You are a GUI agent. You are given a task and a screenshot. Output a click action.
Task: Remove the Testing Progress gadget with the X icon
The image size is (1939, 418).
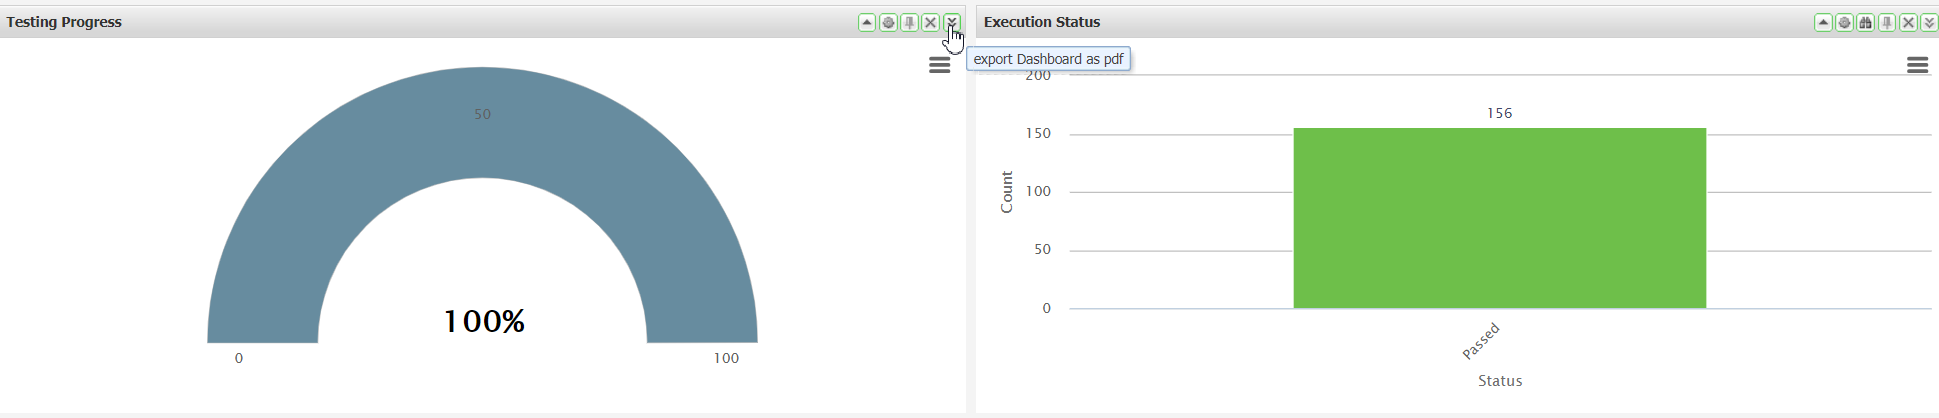(x=930, y=22)
